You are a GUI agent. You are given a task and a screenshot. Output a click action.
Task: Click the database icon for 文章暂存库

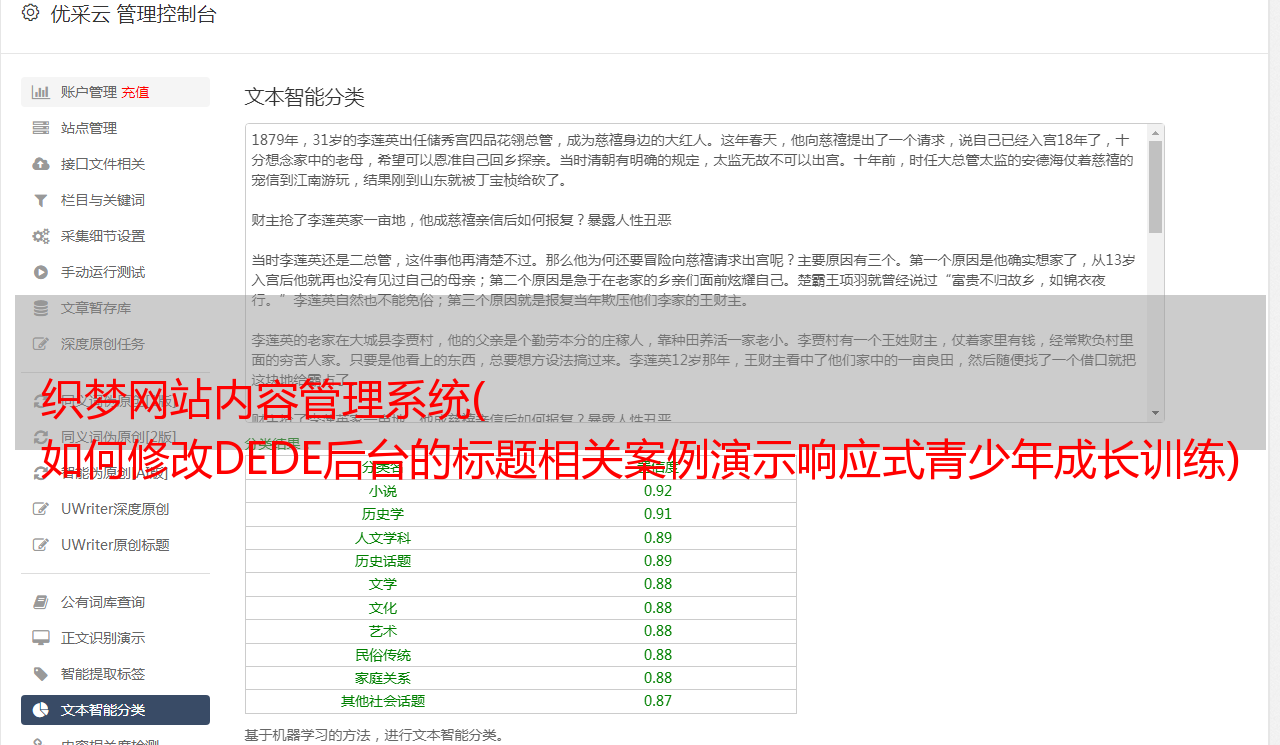pyautogui.click(x=41, y=308)
